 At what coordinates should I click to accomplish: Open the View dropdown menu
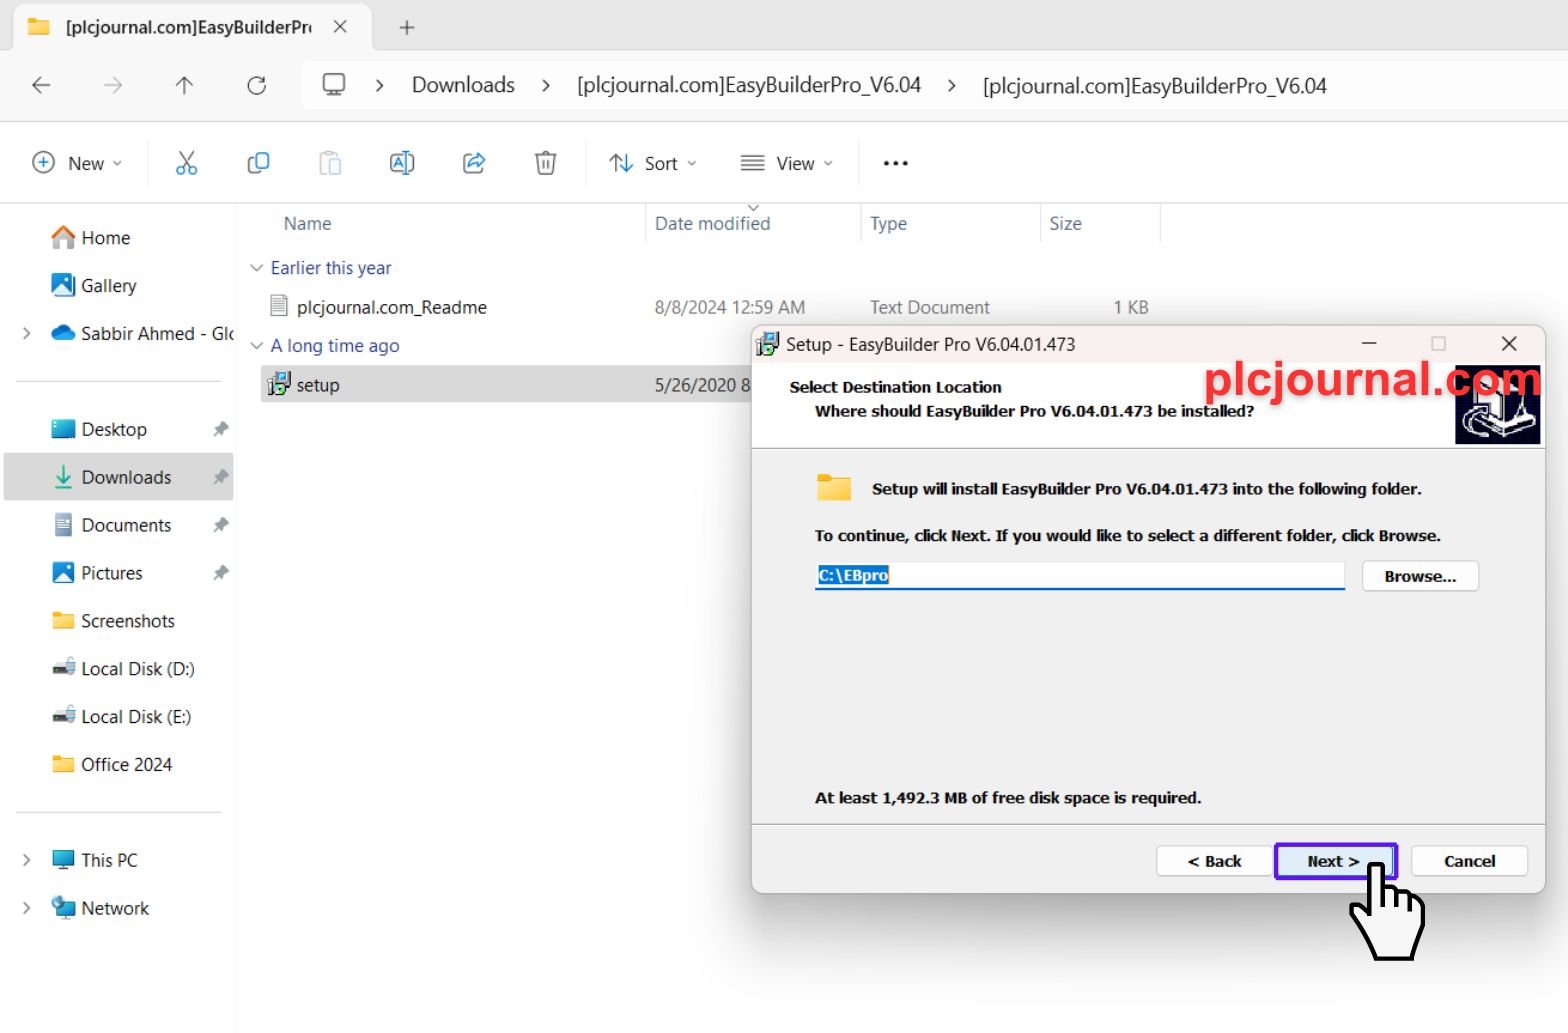click(x=786, y=163)
